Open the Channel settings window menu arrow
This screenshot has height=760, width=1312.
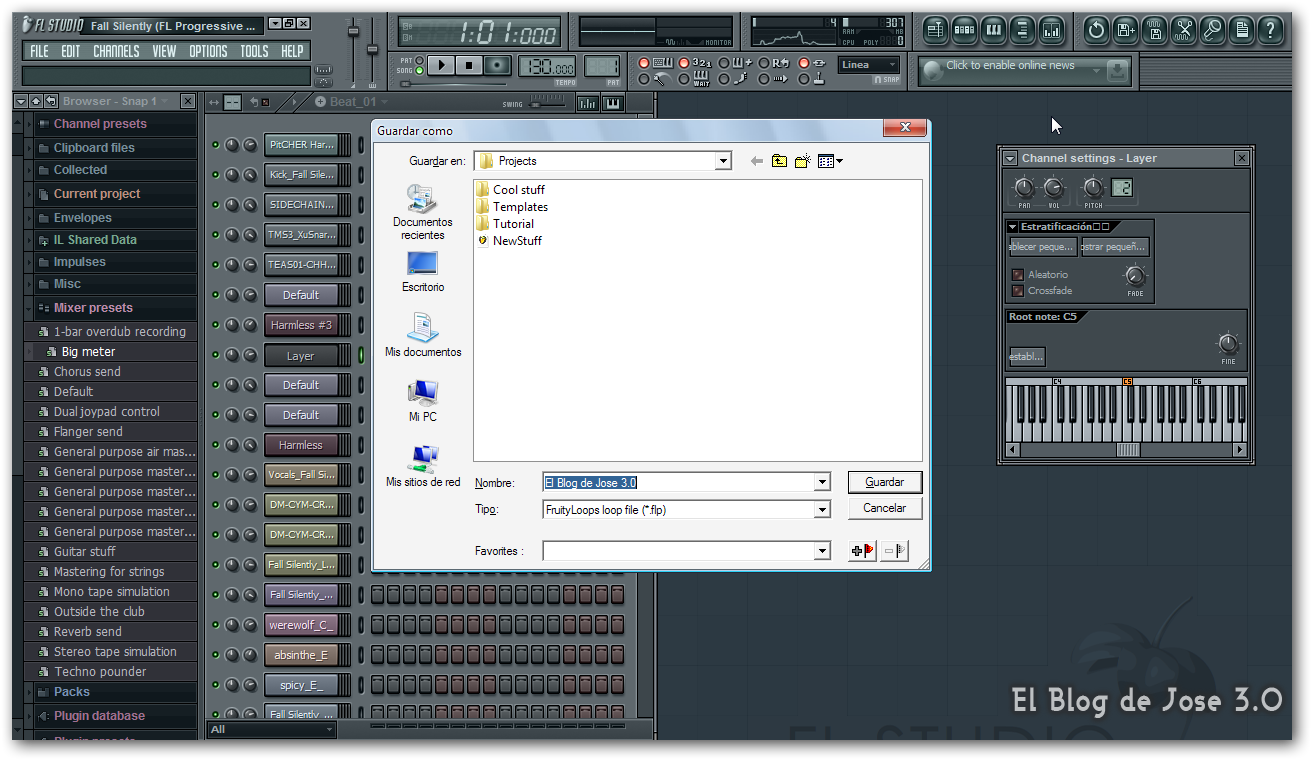tap(1010, 158)
